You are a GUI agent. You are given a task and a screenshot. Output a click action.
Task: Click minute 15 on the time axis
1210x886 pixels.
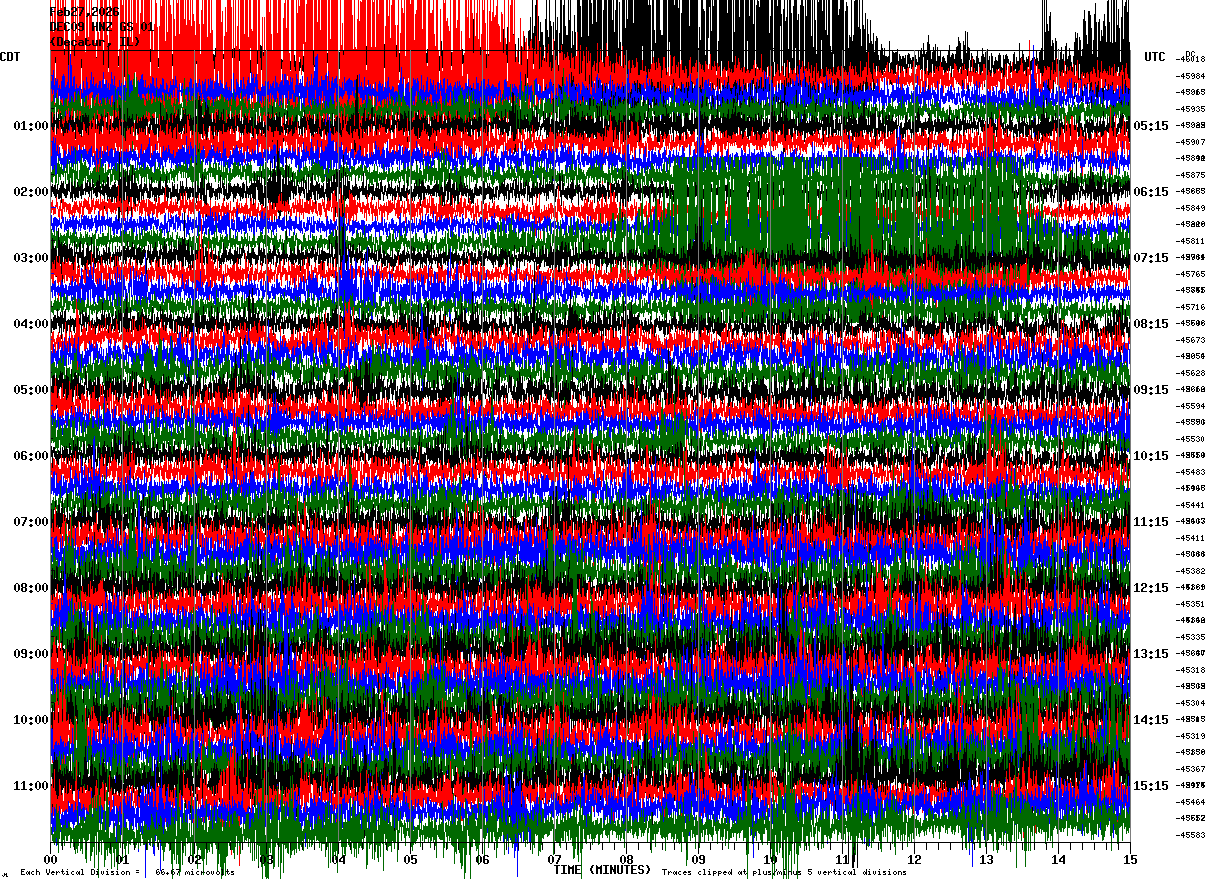click(1130, 859)
